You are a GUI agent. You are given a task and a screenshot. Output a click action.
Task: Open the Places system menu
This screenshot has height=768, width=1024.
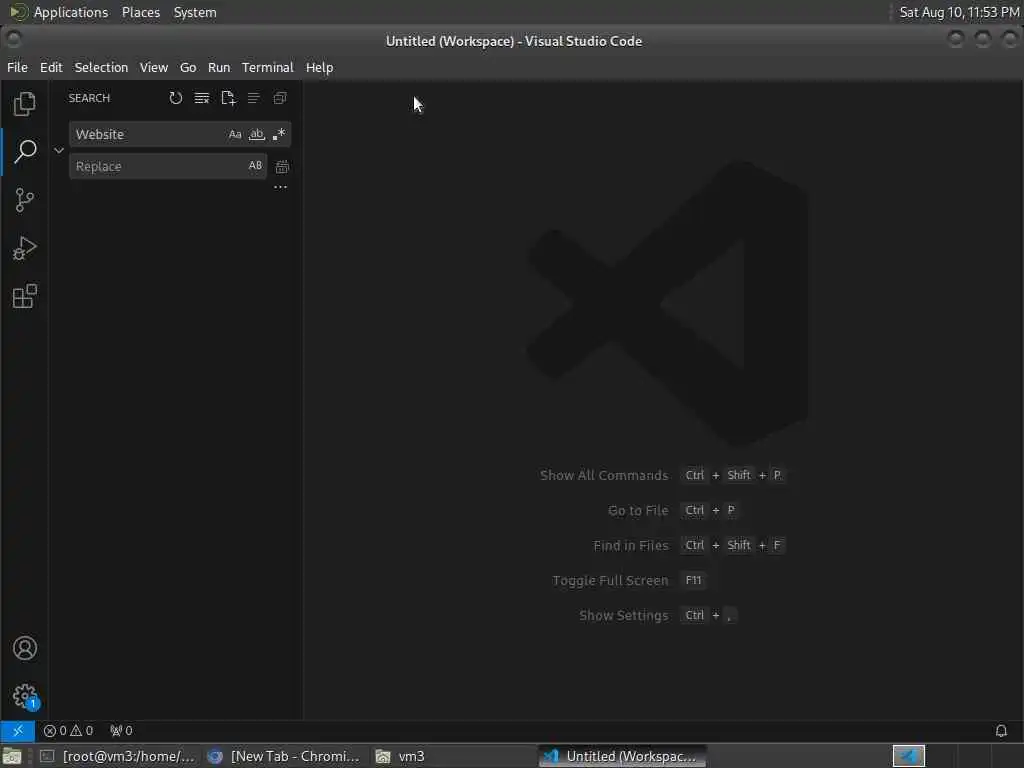pos(141,12)
